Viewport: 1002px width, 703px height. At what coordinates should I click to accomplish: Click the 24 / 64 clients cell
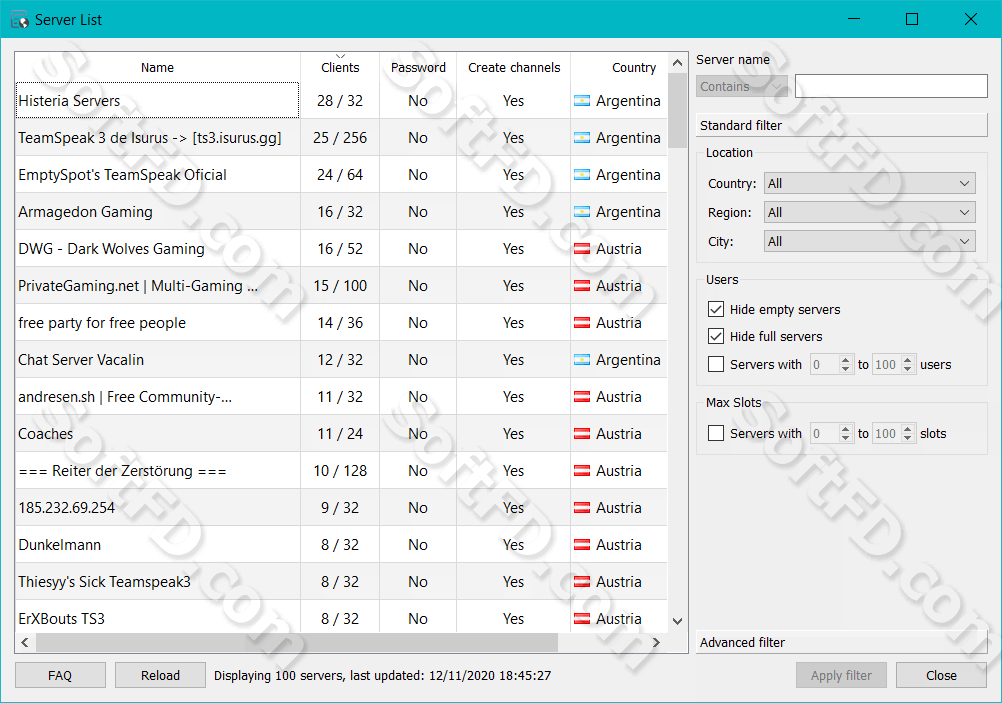pyautogui.click(x=340, y=175)
